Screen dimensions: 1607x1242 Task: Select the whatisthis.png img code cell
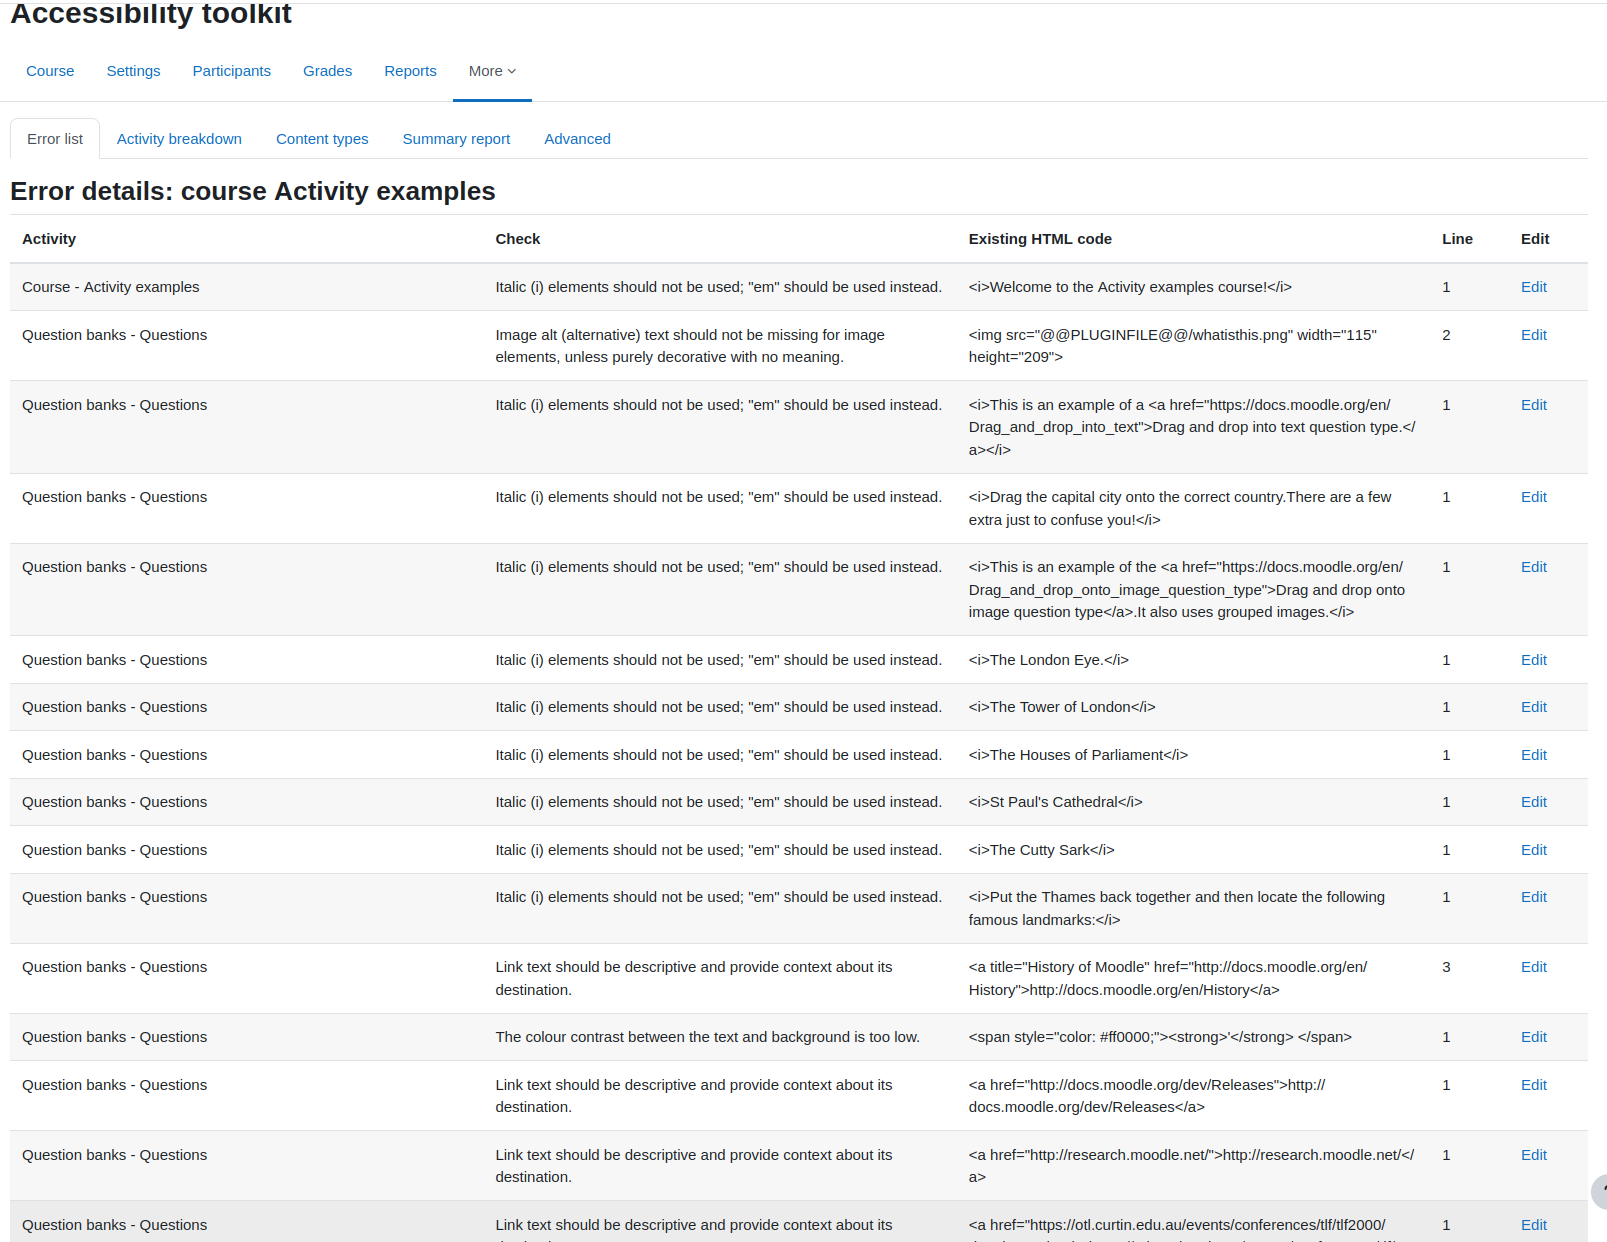[1172, 346]
